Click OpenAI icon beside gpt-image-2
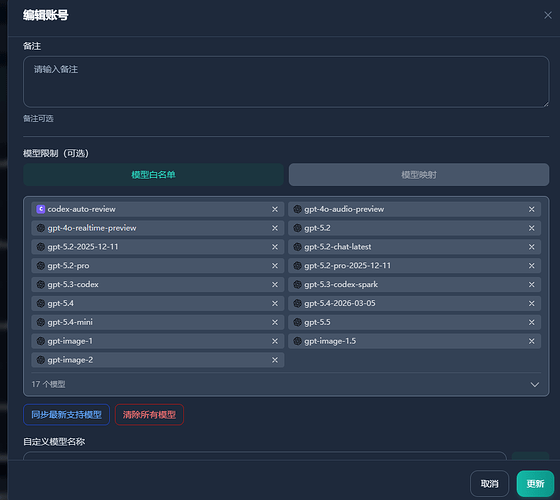 (x=41, y=360)
